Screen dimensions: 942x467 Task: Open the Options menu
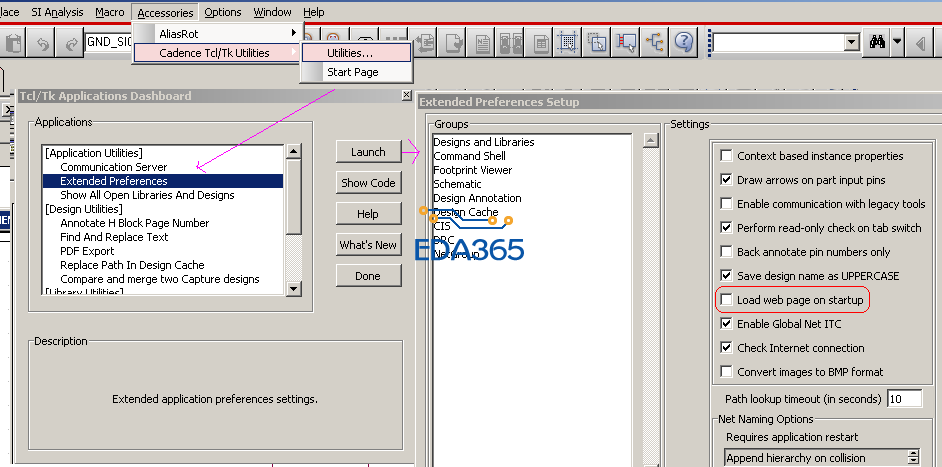(223, 11)
